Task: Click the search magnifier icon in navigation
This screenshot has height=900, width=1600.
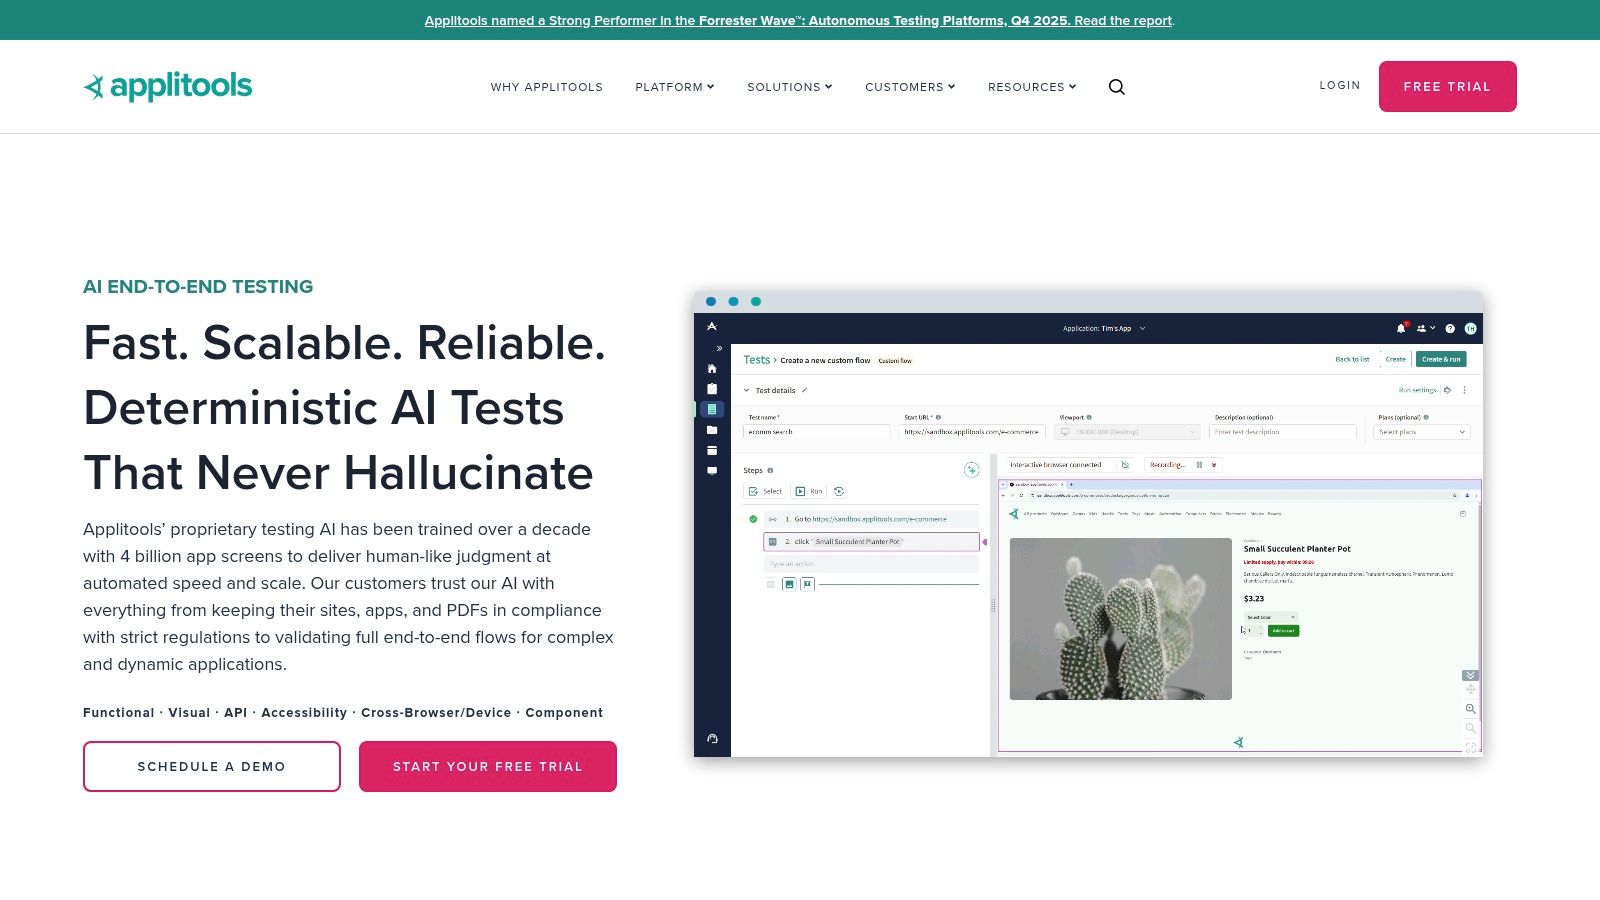Action: [x=1117, y=87]
